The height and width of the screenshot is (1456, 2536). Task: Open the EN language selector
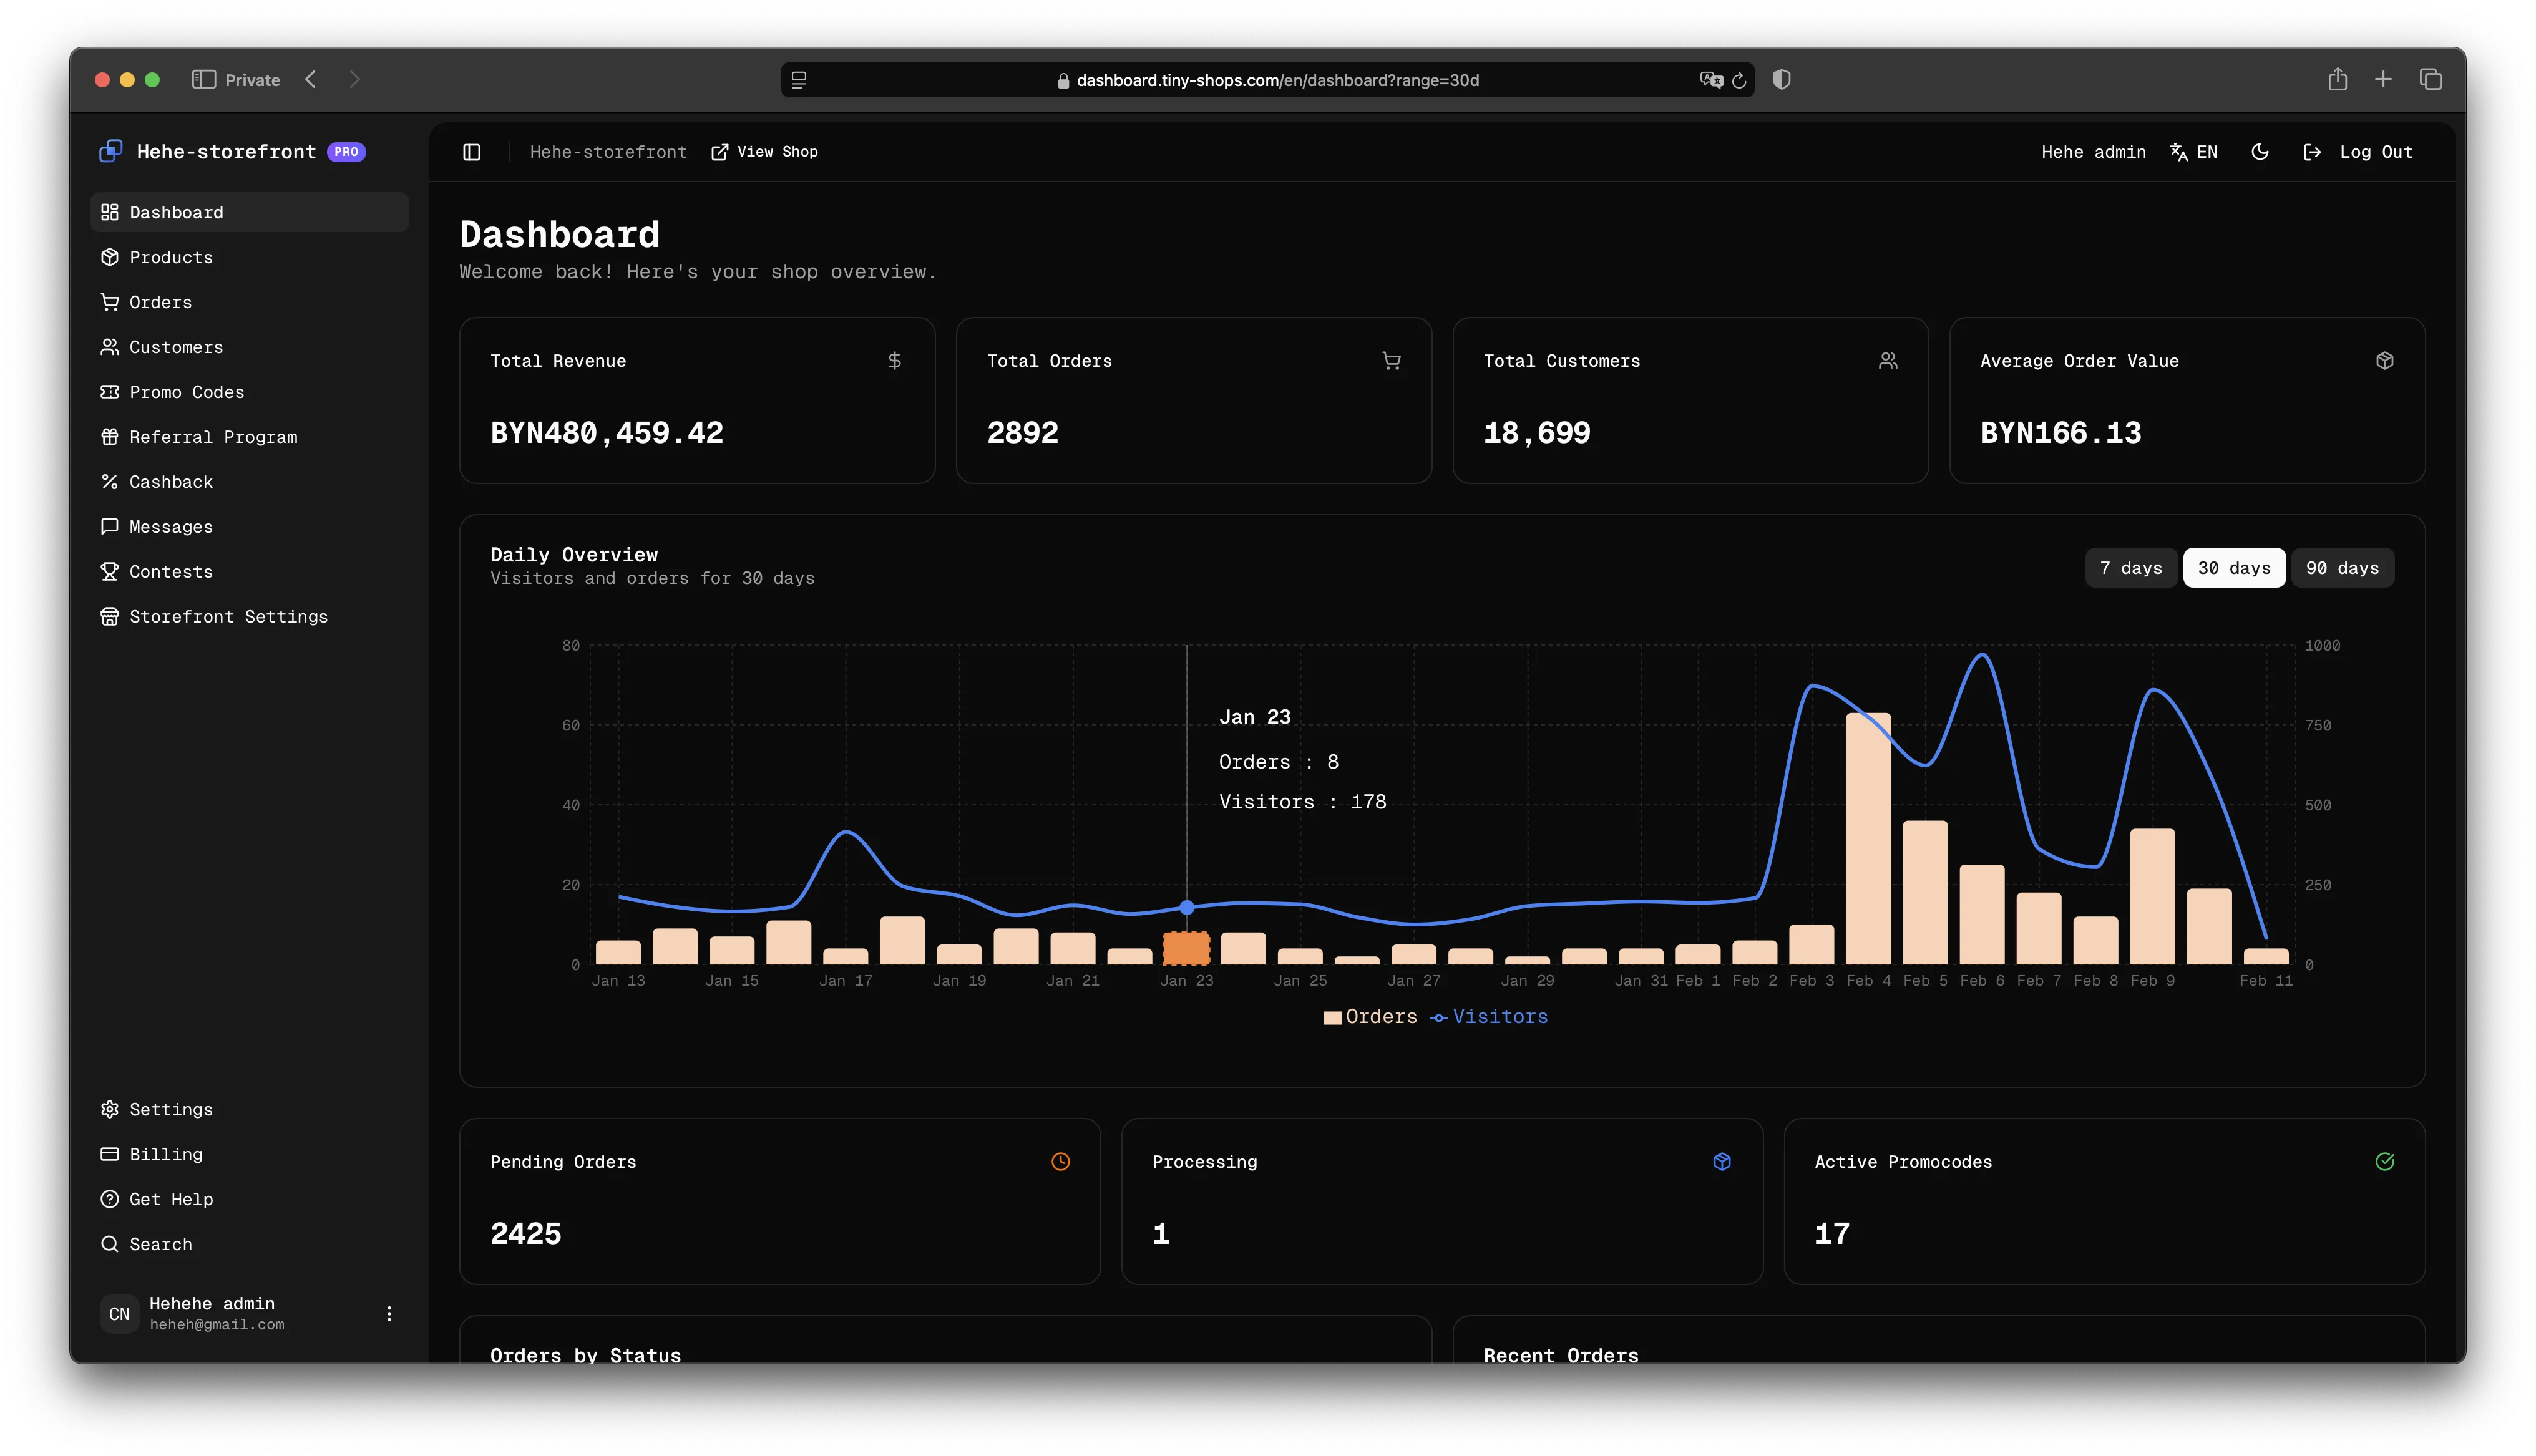pyautogui.click(x=2194, y=151)
